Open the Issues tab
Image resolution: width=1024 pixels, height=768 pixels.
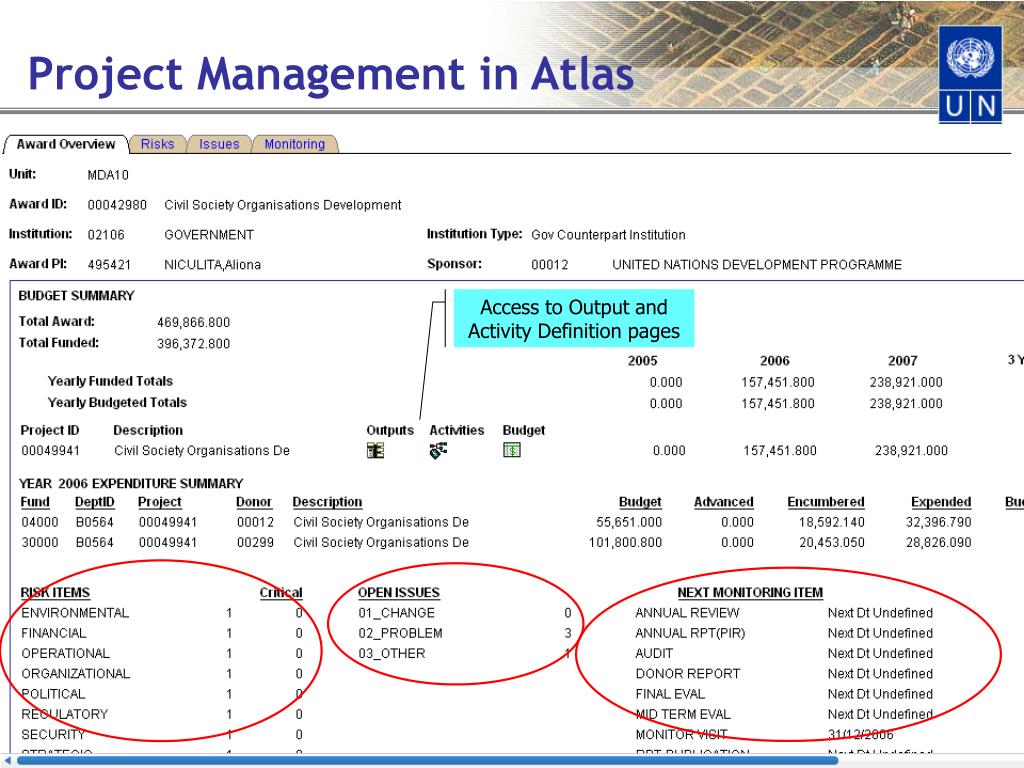click(219, 144)
